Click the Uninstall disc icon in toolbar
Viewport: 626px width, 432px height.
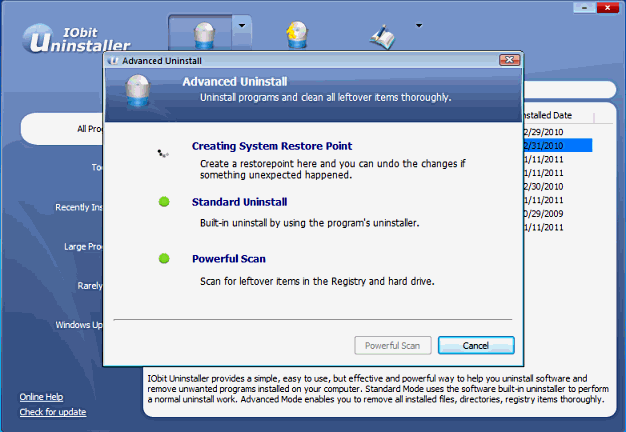204,34
